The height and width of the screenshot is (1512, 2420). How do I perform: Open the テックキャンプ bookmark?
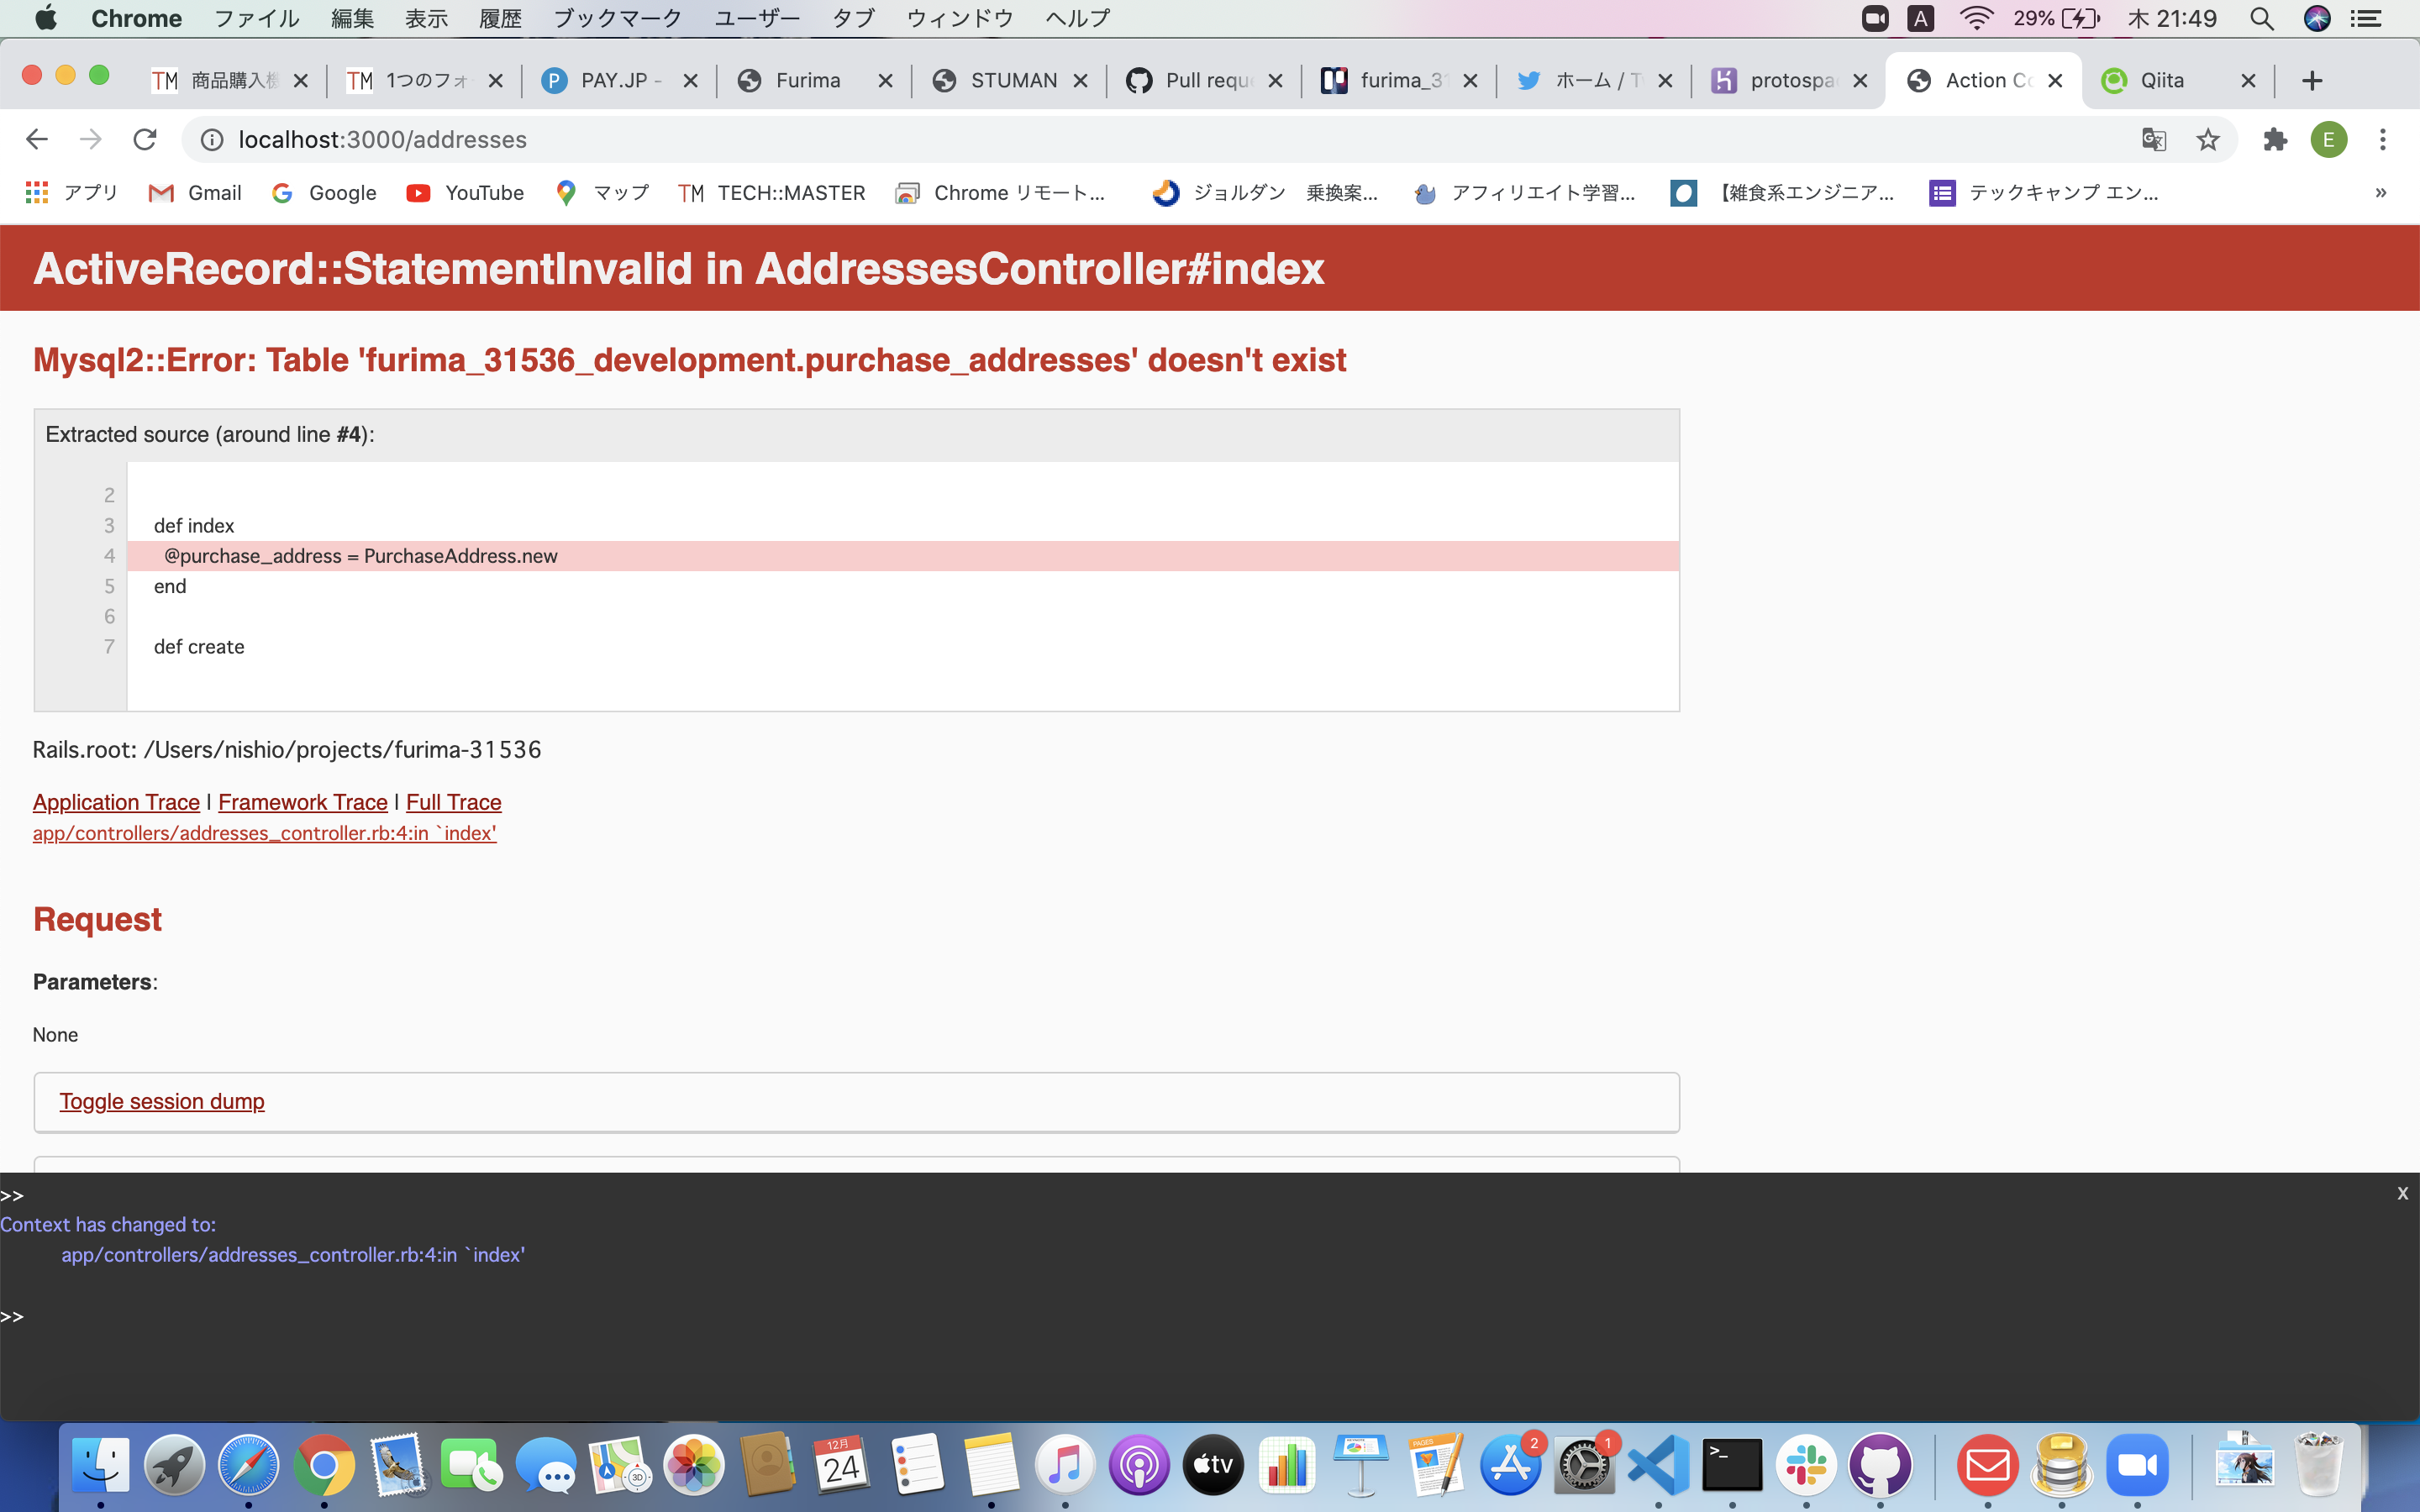(x=2044, y=192)
